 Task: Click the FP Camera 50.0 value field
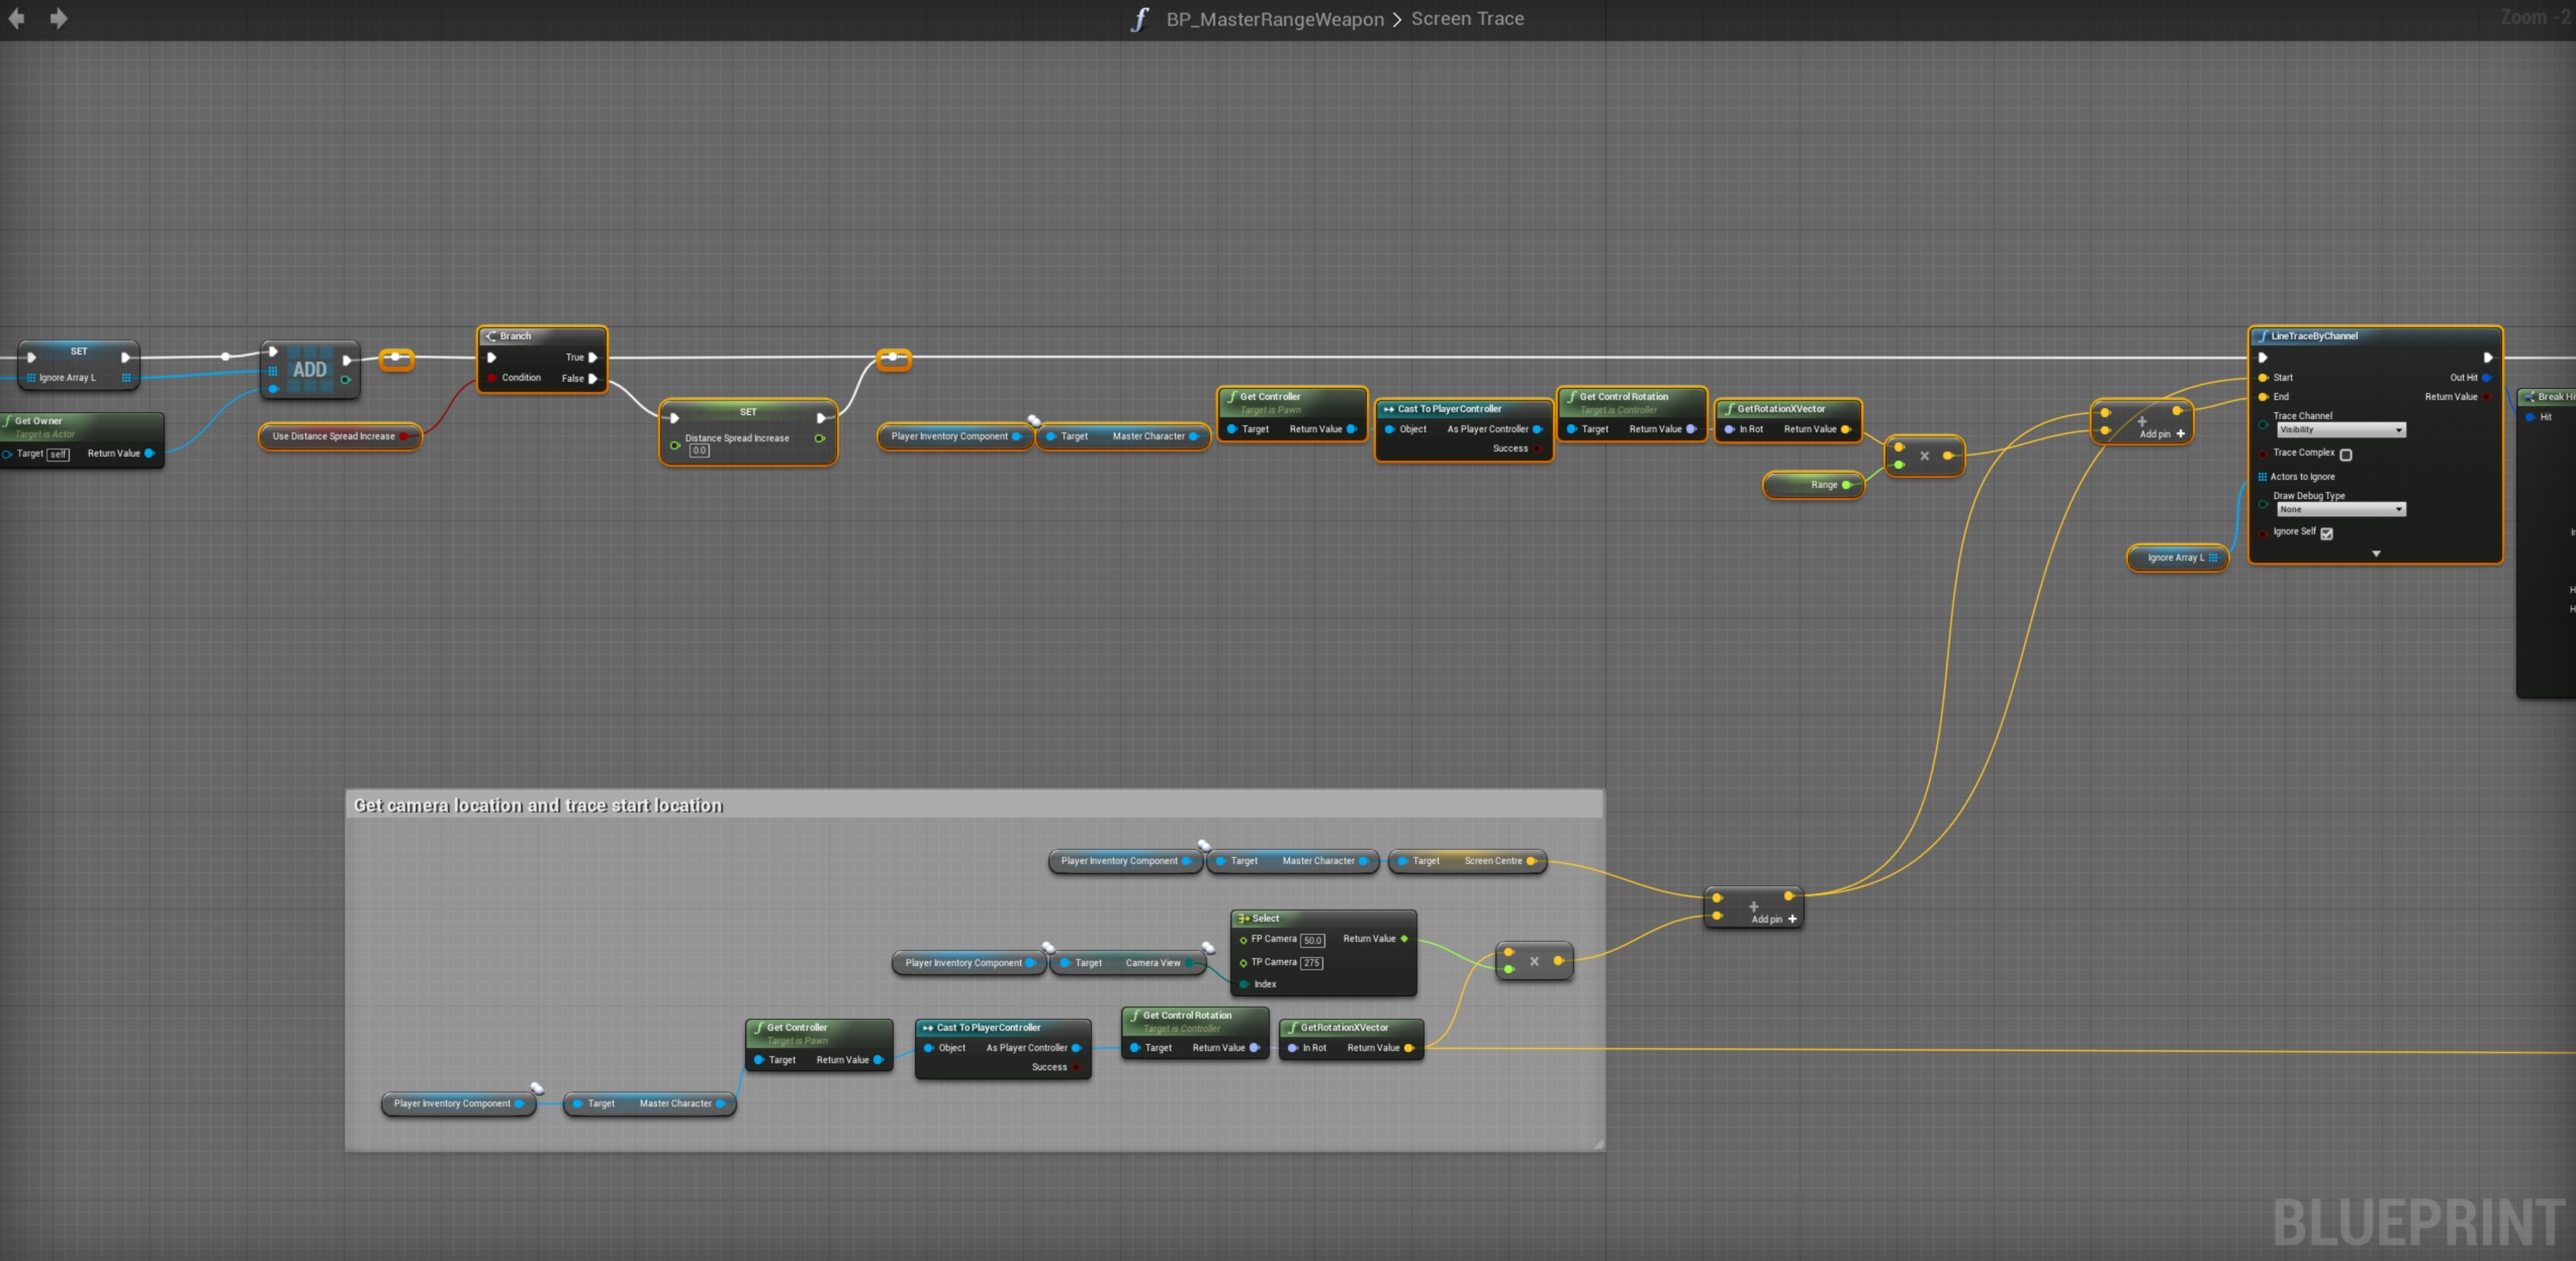1312,940
